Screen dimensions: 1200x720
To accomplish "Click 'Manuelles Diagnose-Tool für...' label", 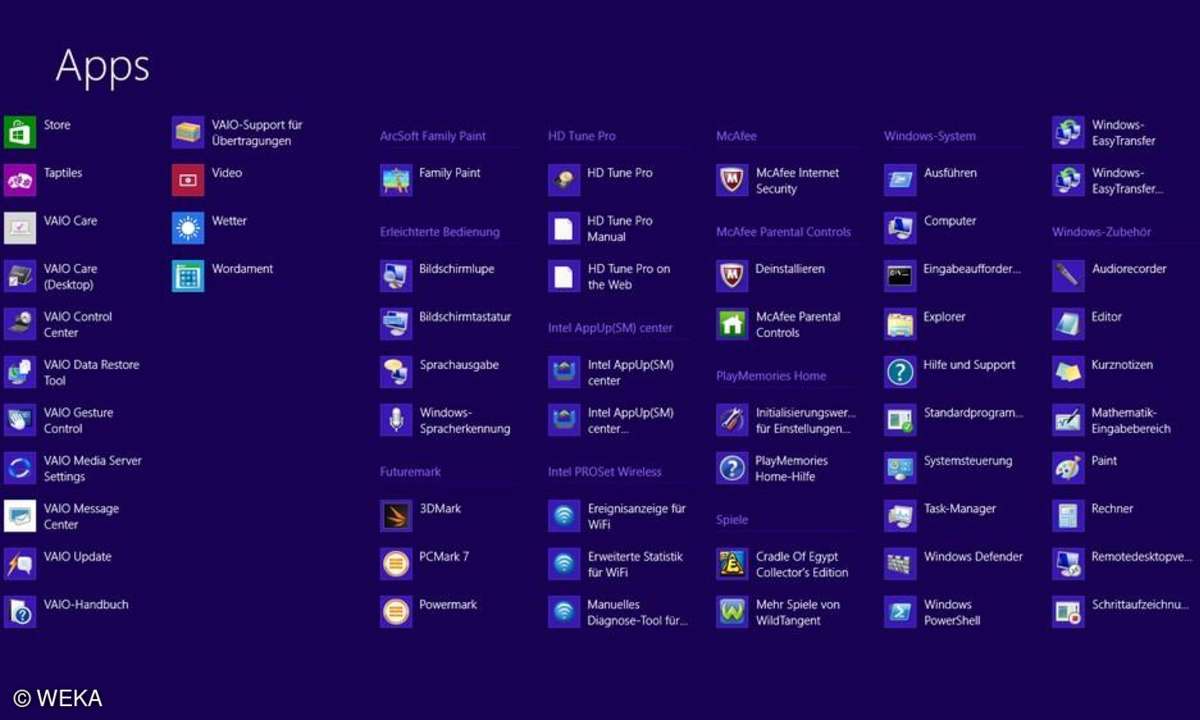I will tap(638, 613).
